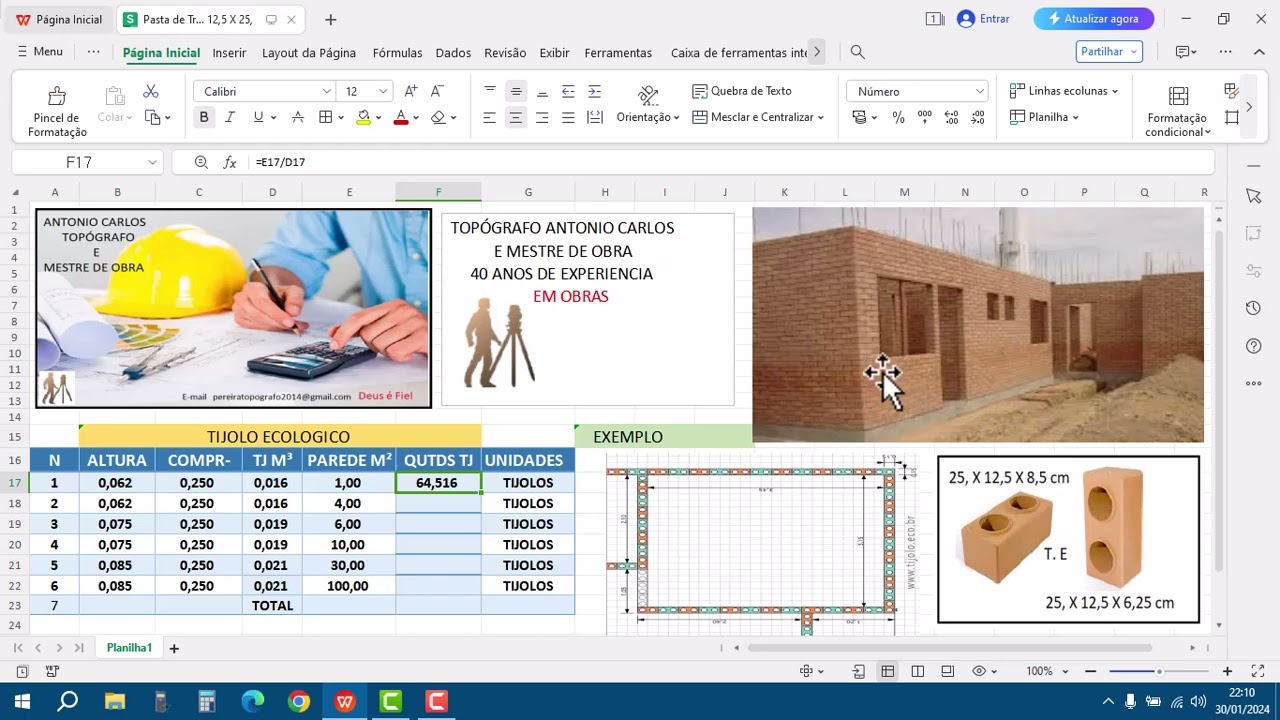Open the font name Calibri dropdown
The height and width of the screenshot is (720, 1280).
326,91
